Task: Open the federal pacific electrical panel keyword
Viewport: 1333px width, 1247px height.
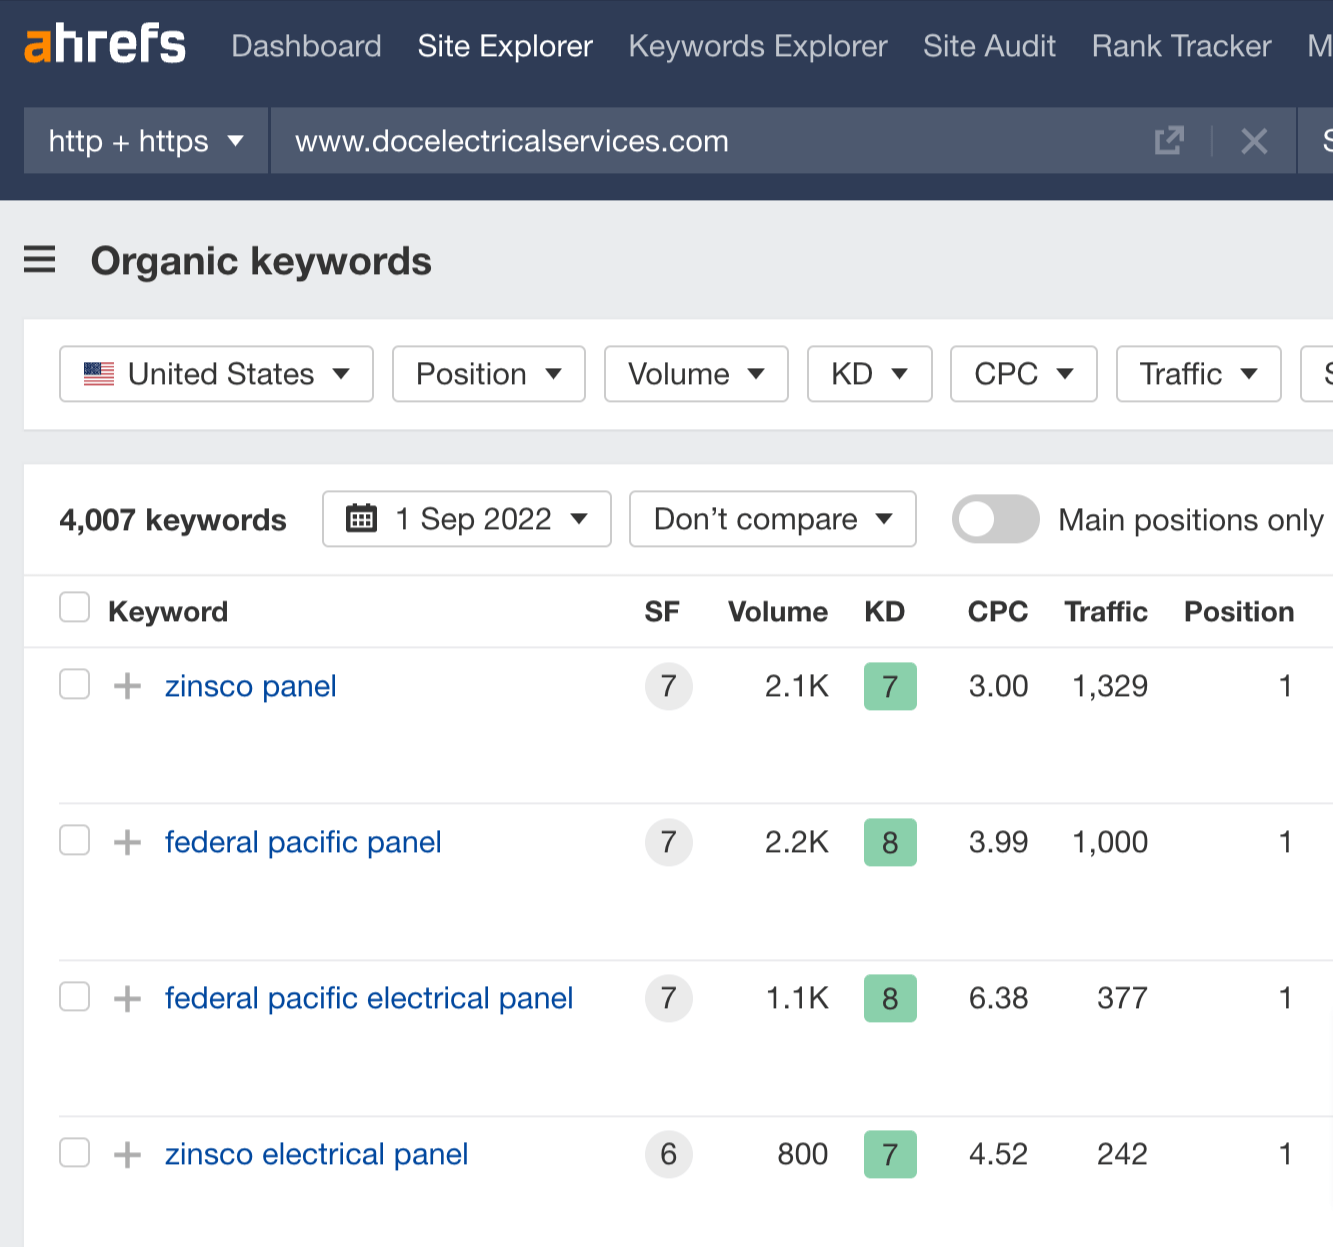Action: [x=368, y=997]
